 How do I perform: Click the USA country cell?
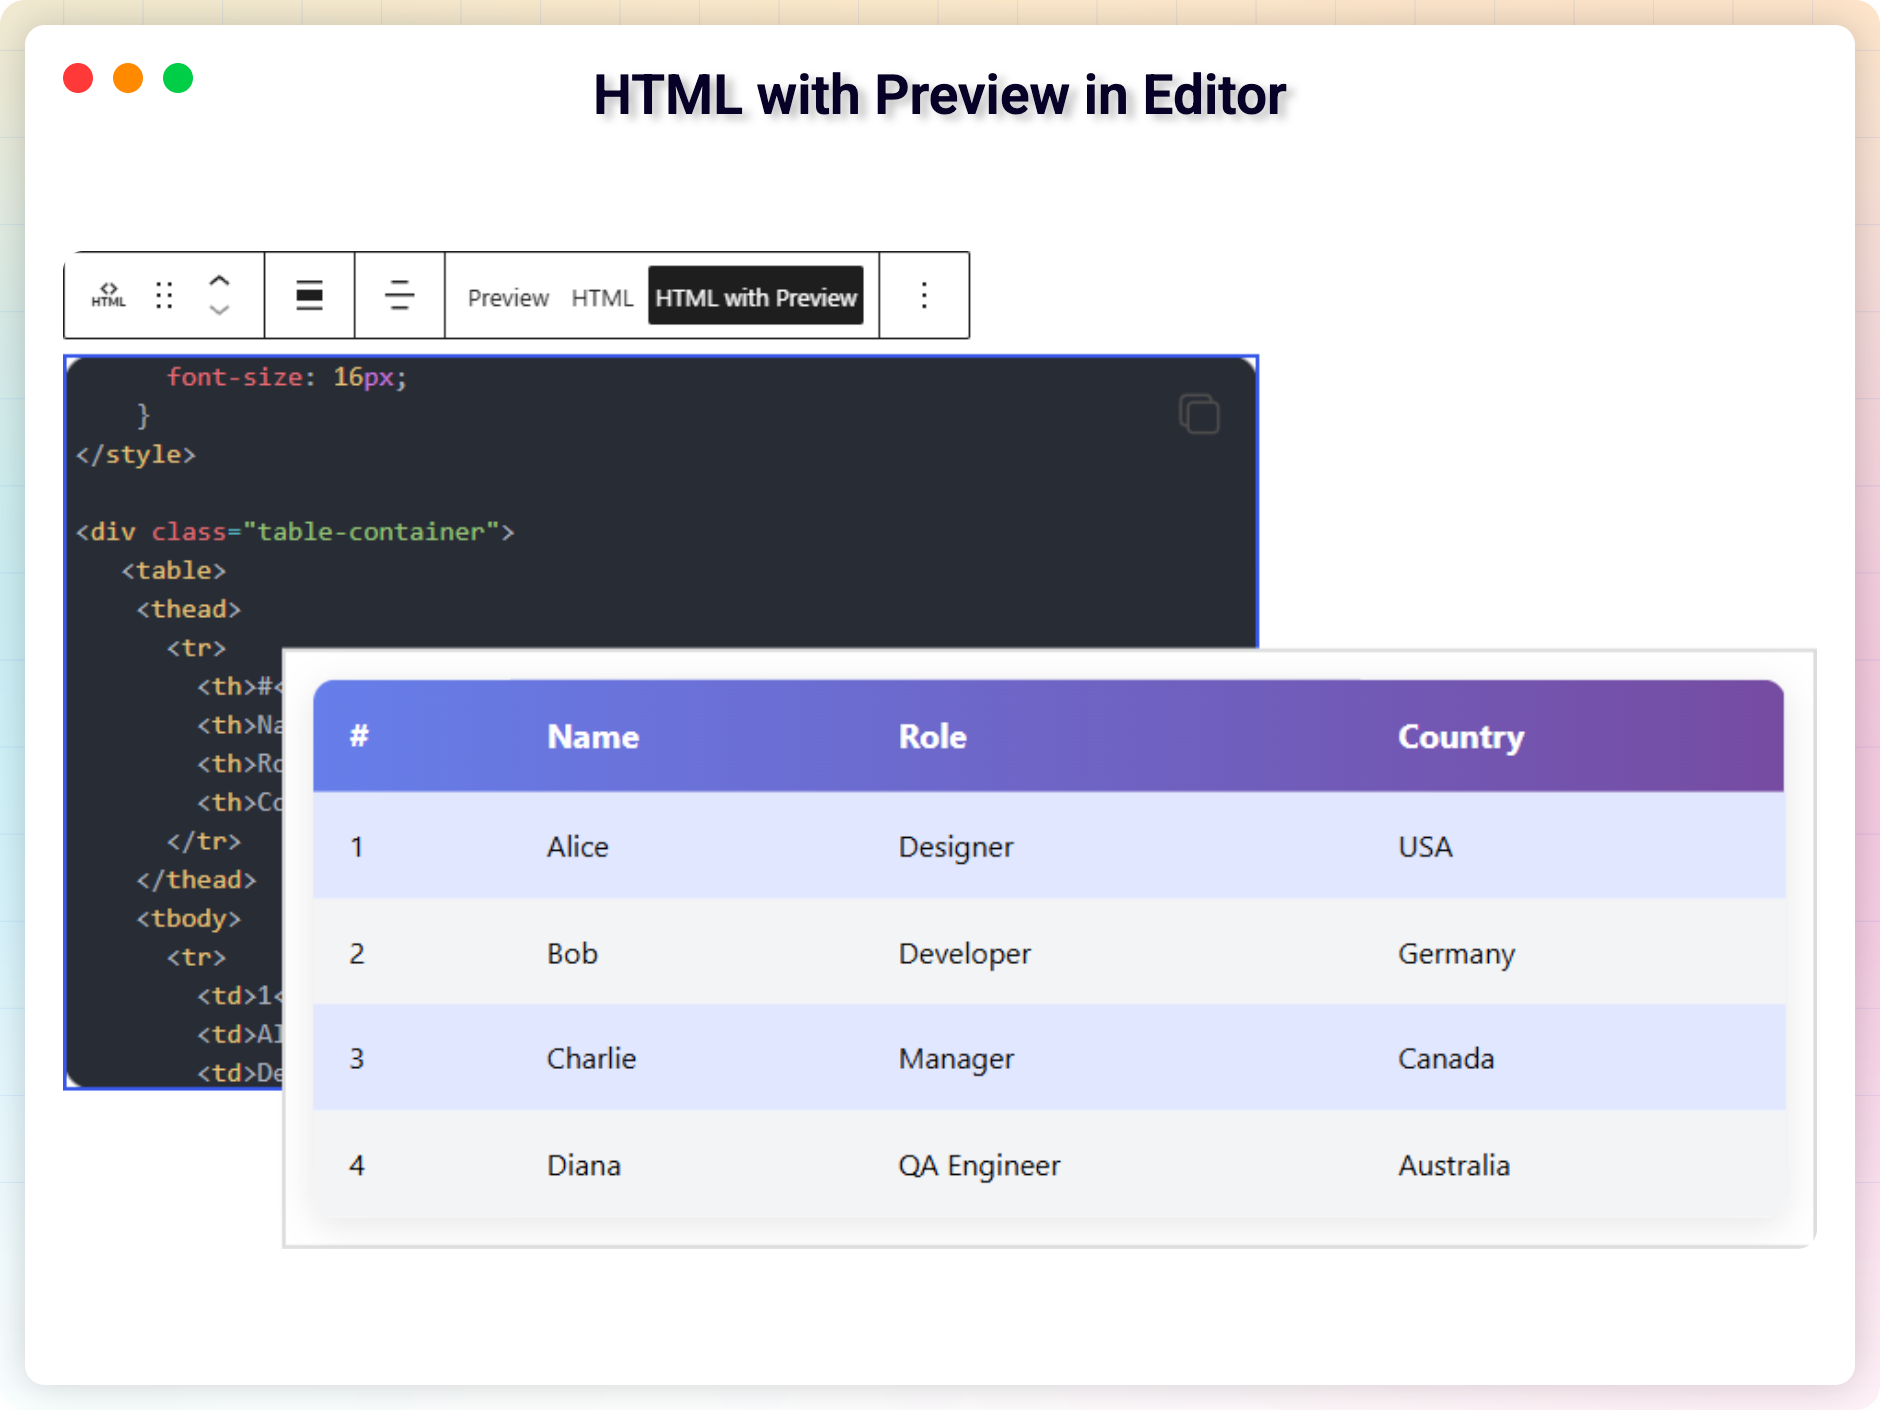click(x=1425, y=846)
